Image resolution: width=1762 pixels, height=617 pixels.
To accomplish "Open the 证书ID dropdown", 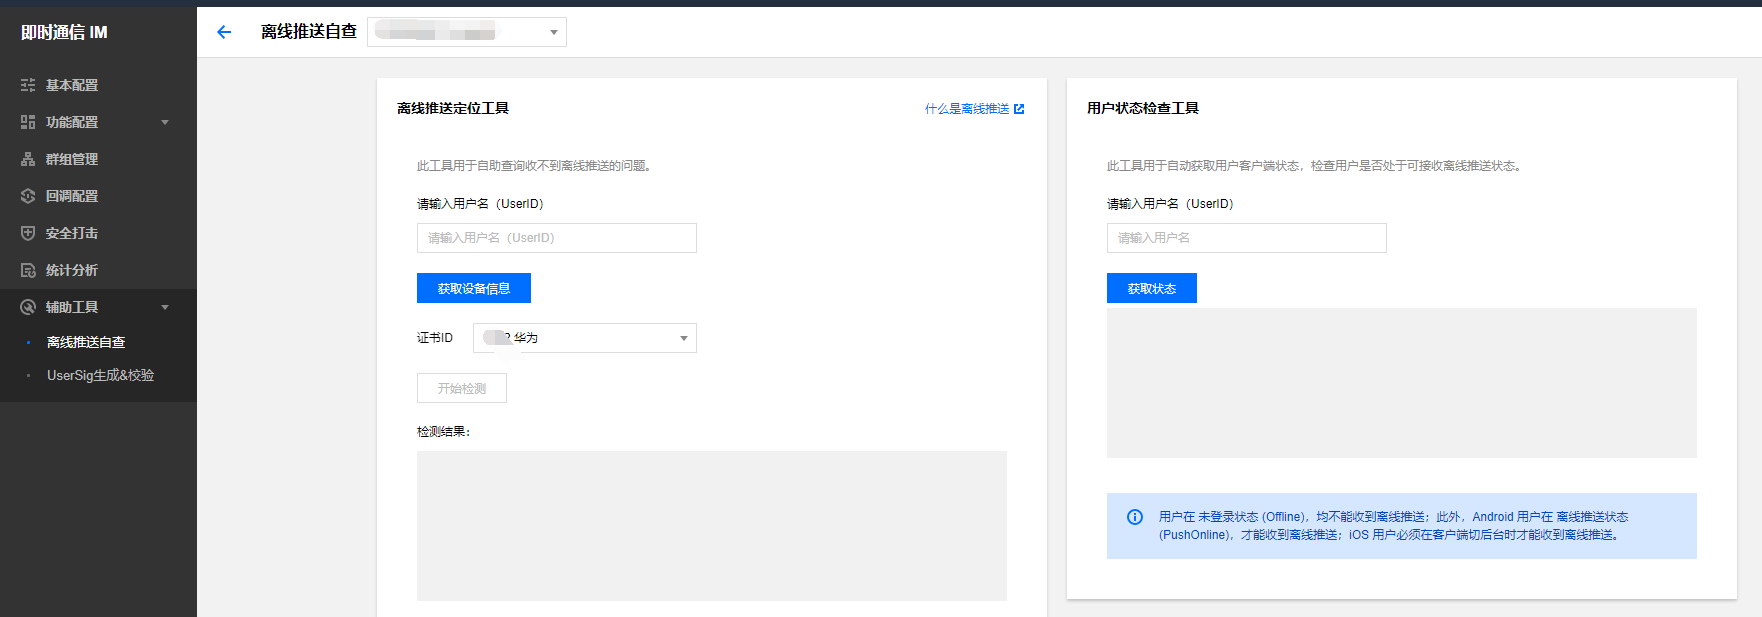I will coord(585,338).
